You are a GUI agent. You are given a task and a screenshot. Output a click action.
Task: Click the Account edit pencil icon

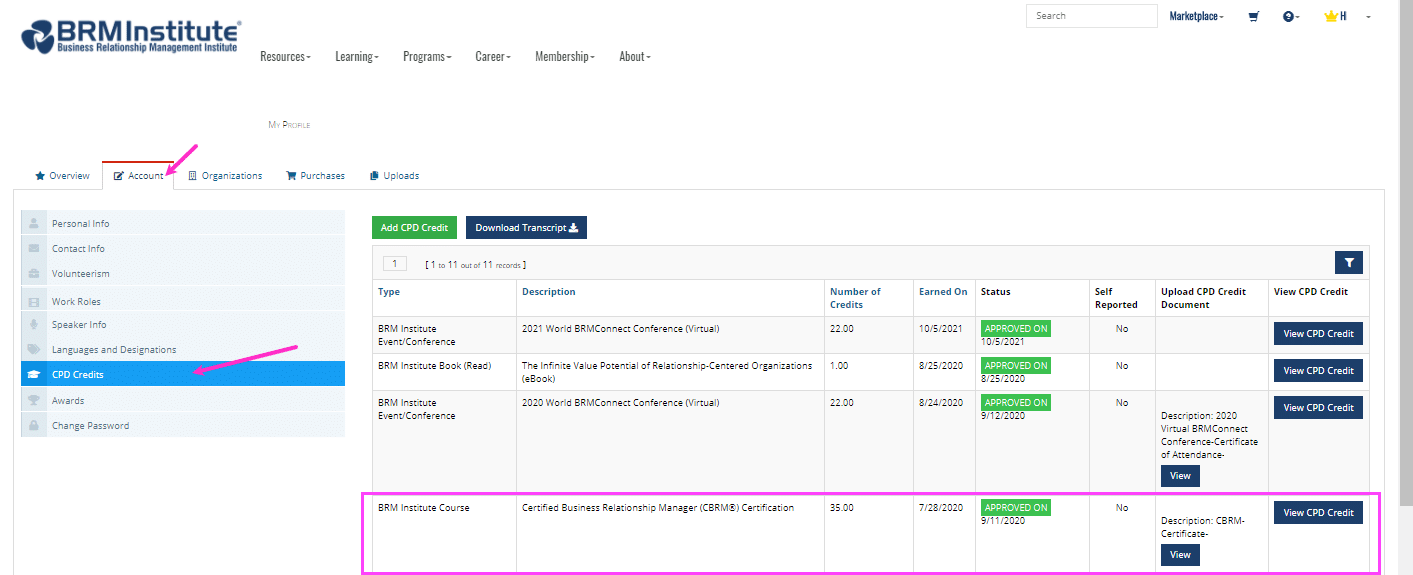119,176
